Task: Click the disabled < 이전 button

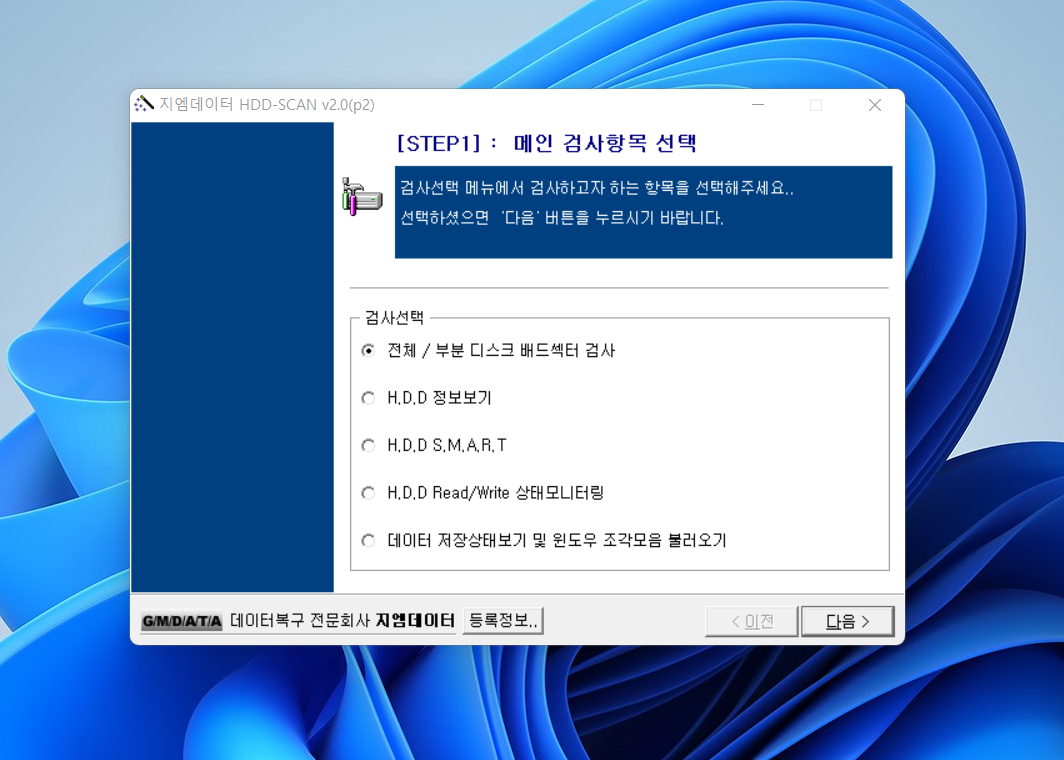Action: [x=752, y=621]
